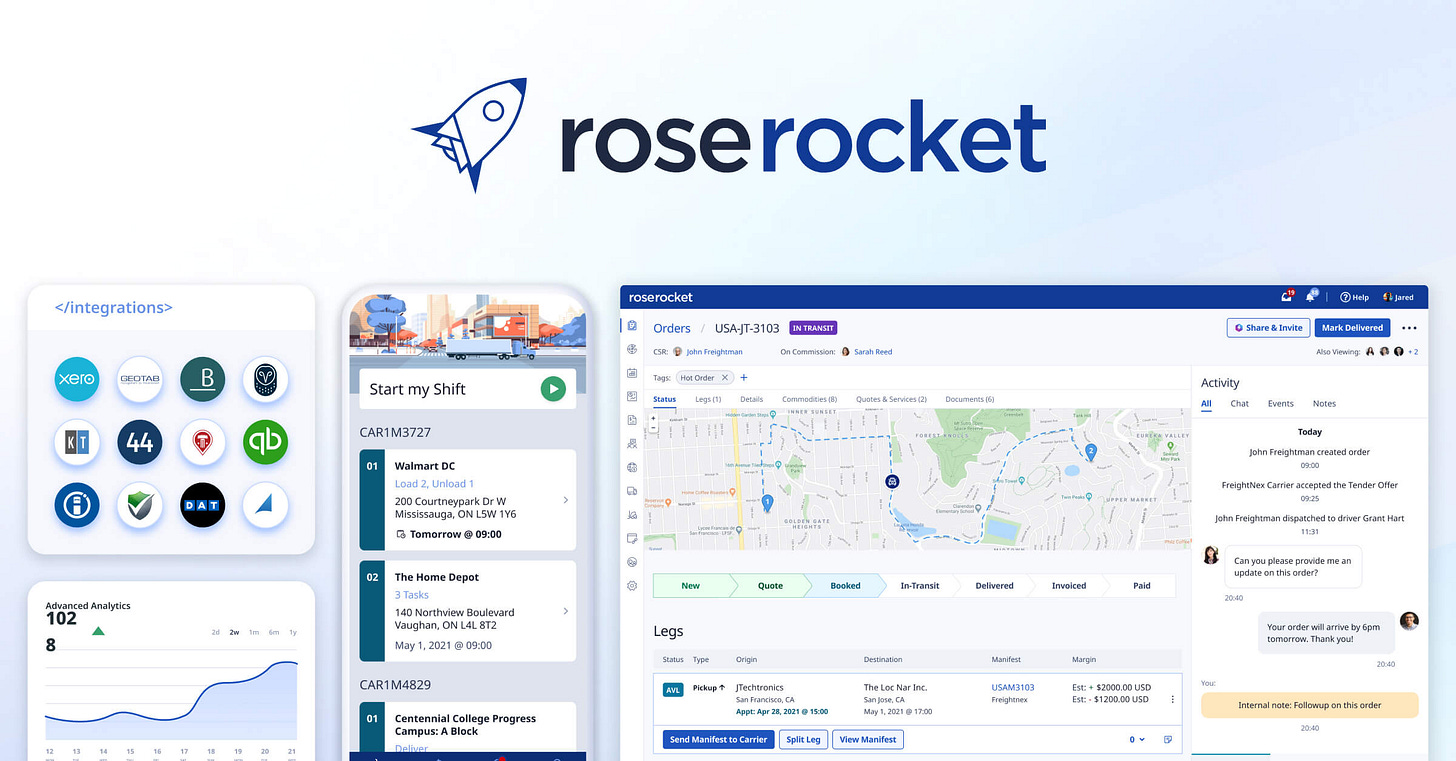Open the JTechtronics leg three-dot menu
Screen dimensions: 1456x761
pos(1173,699)
